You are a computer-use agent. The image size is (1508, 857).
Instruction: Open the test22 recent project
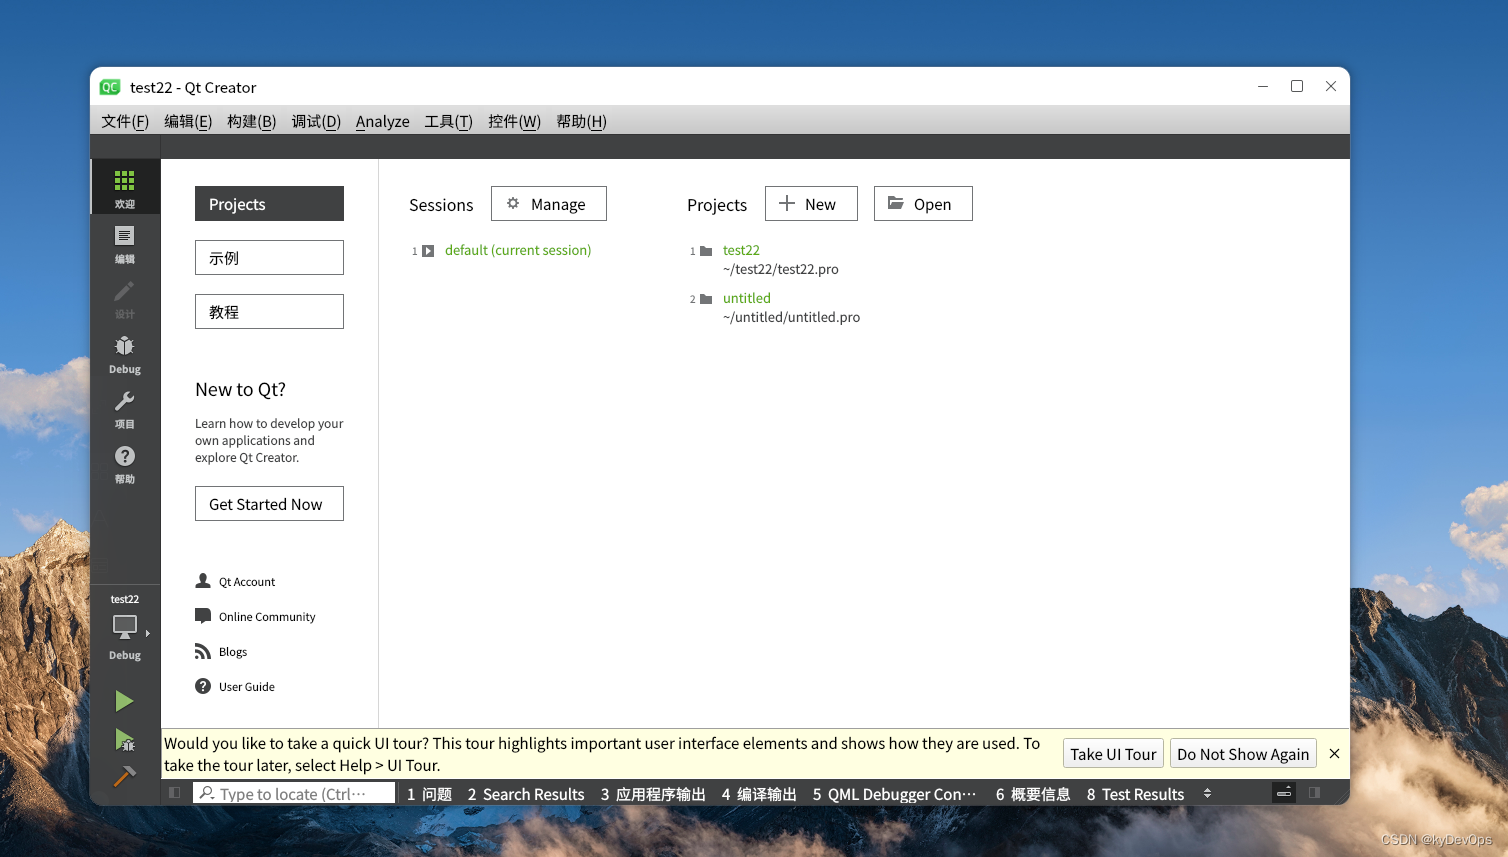(741, 250)
